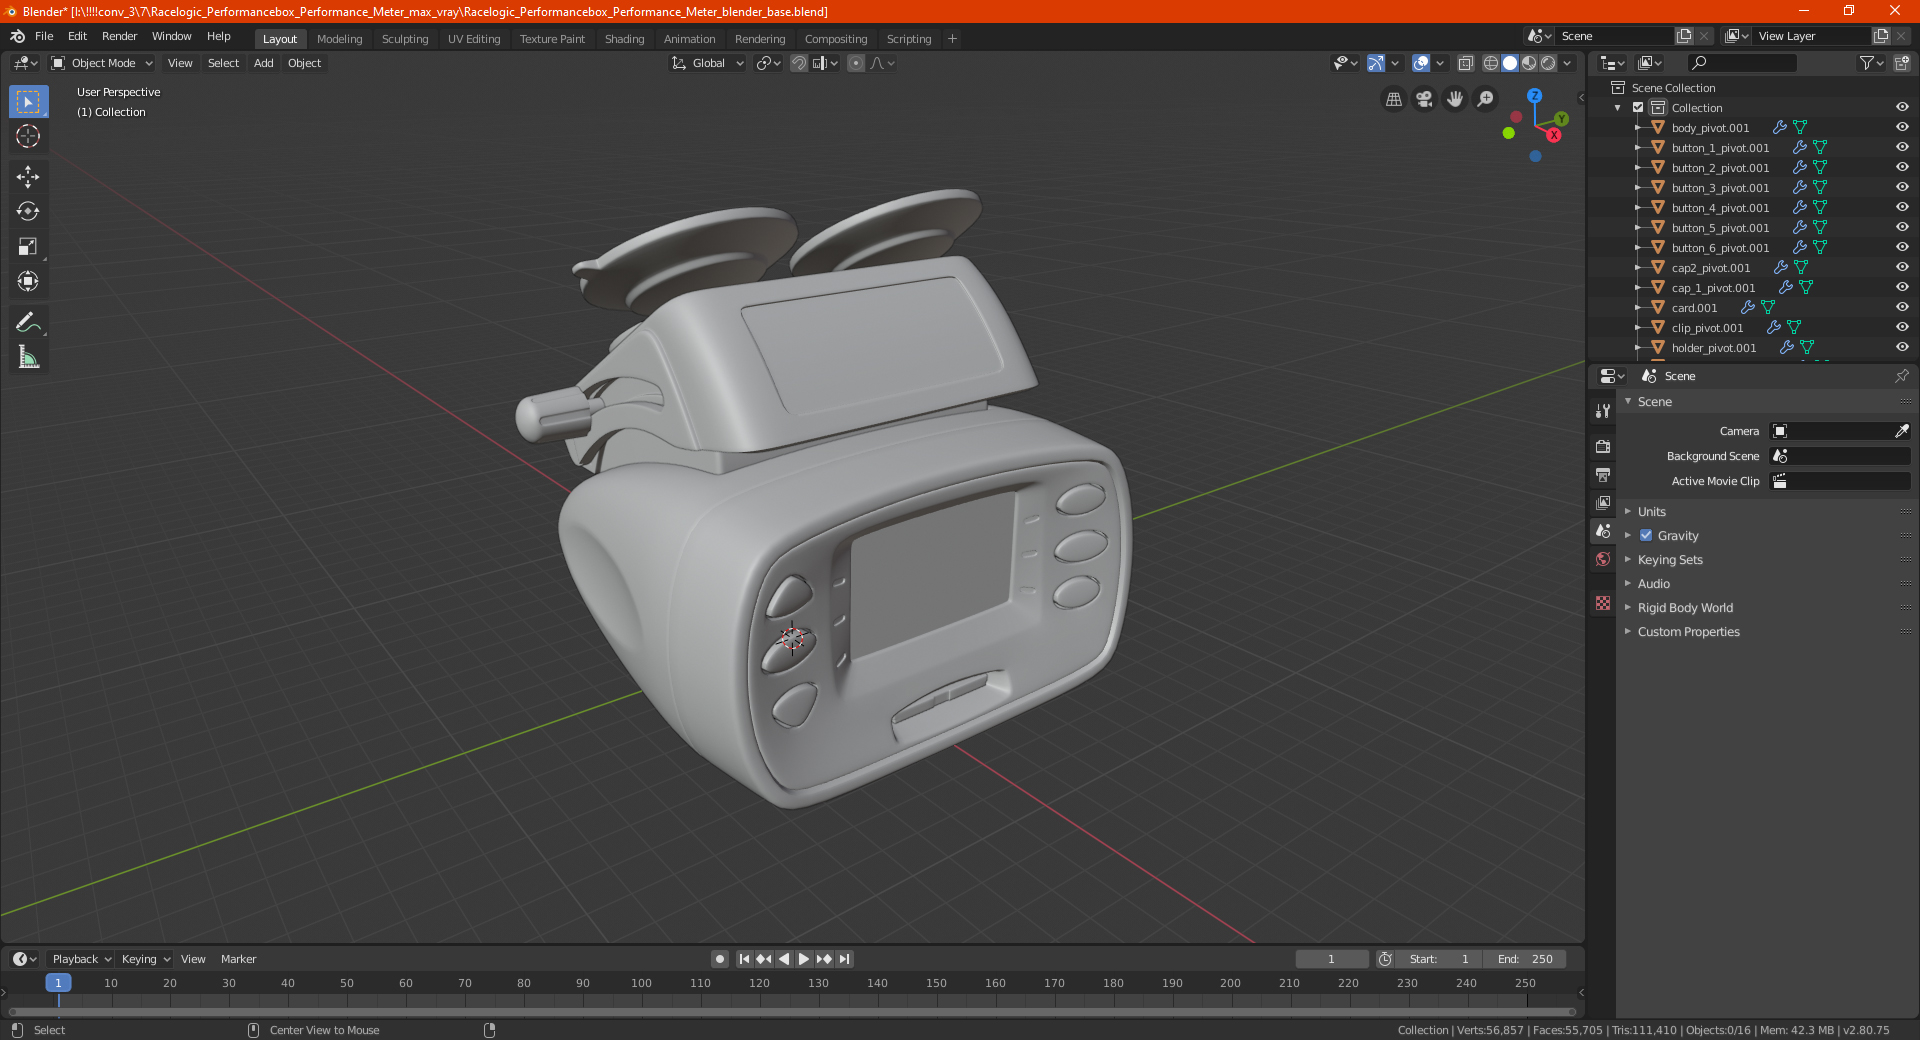Pin the properties editor context
The height and width of the screenshot is (1040, 1920).
tap(1901, 376)
